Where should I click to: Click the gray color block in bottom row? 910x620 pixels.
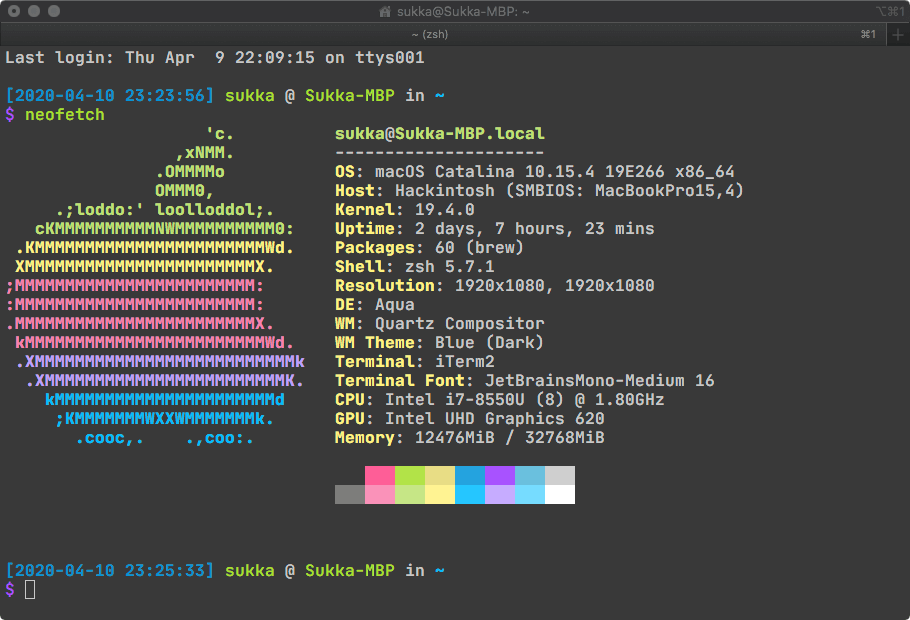[x=350, y=495]
